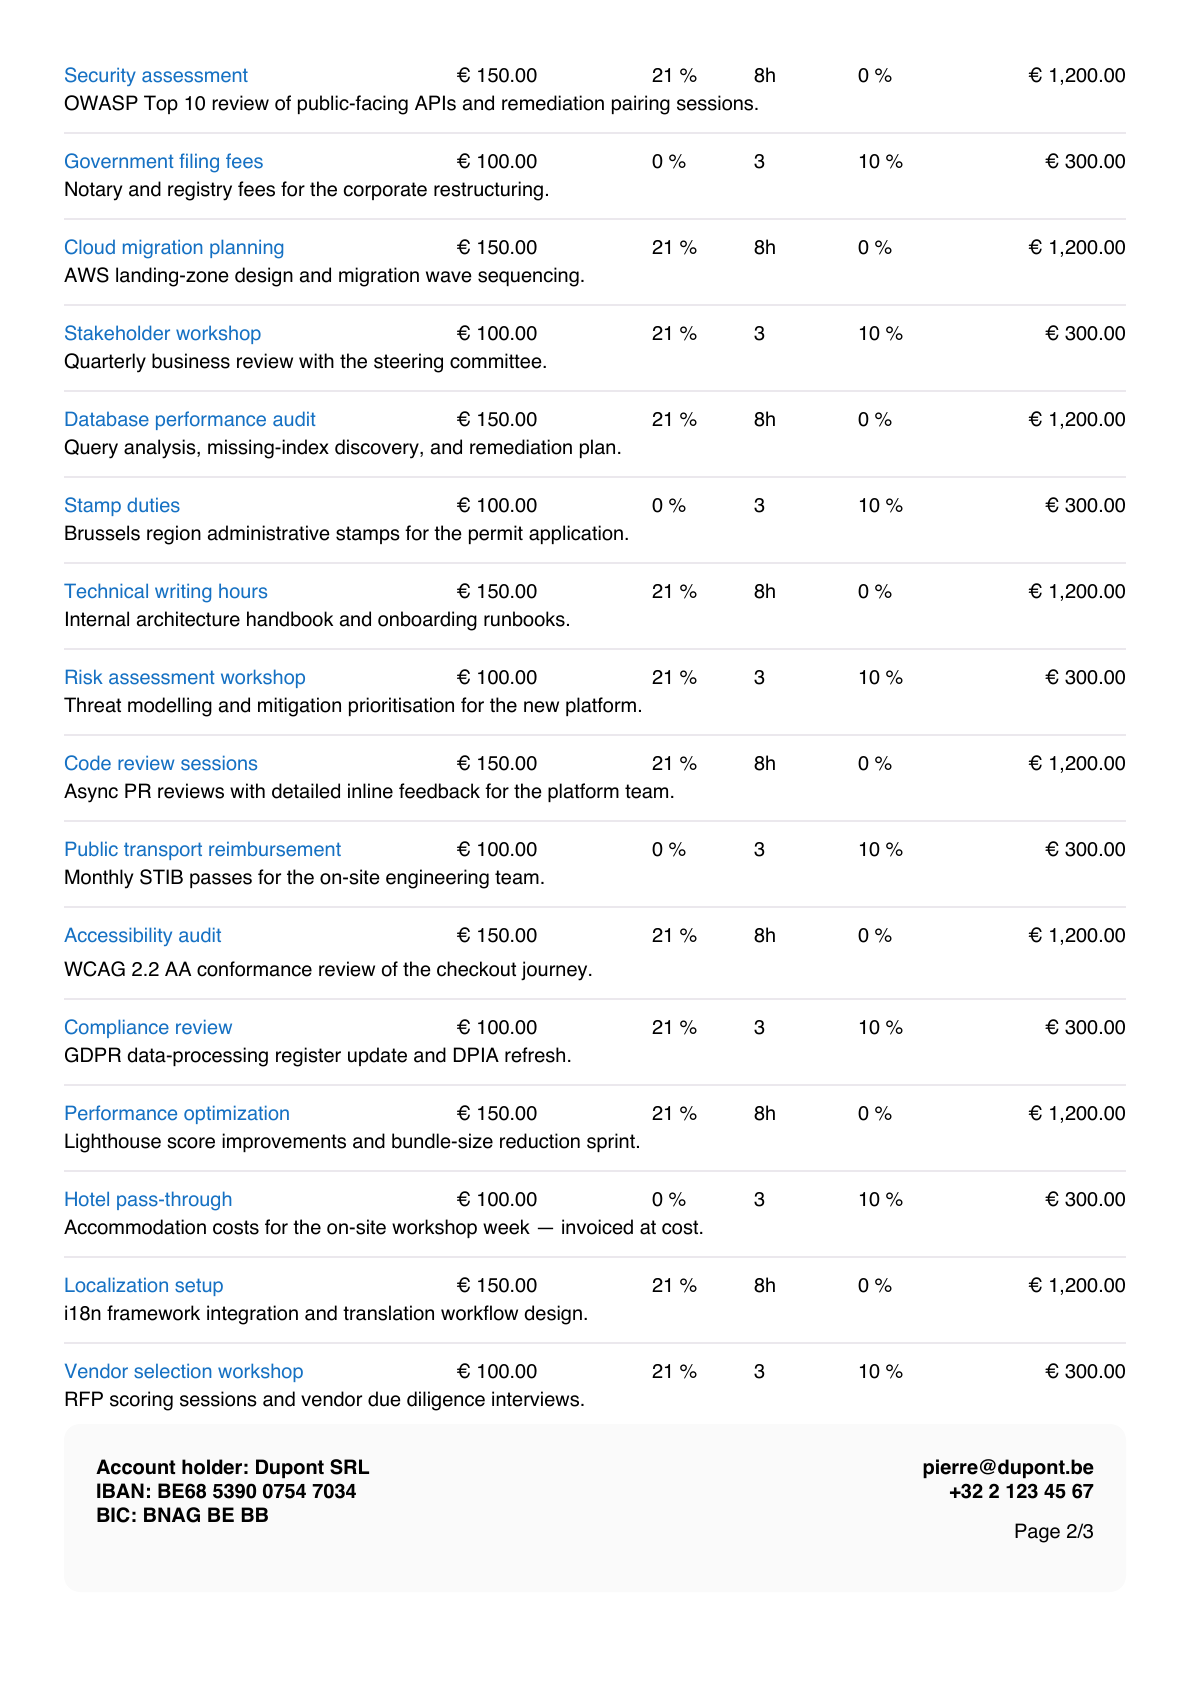
Task: Click Public transport reimbursement link
Action: tap(203, 850)
